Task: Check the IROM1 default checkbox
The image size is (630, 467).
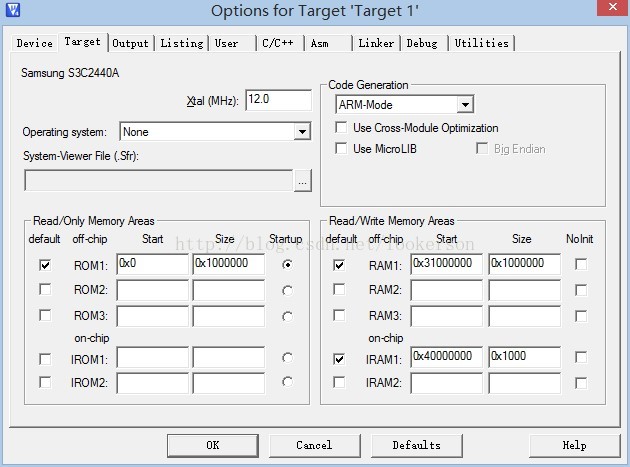Action: (45, 358)
